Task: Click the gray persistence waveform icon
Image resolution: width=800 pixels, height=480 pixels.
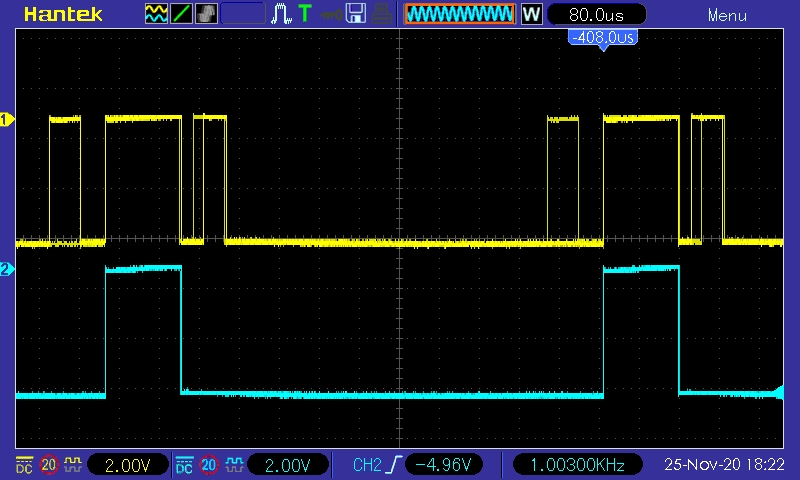Action: point(206,14)
